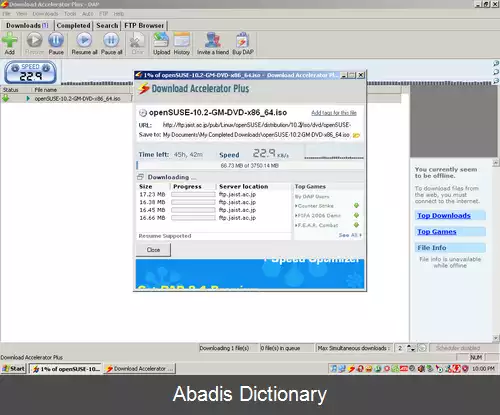Click the green download icon beside Counter Strike
This screenshot has height=415, width=500.
356,206
